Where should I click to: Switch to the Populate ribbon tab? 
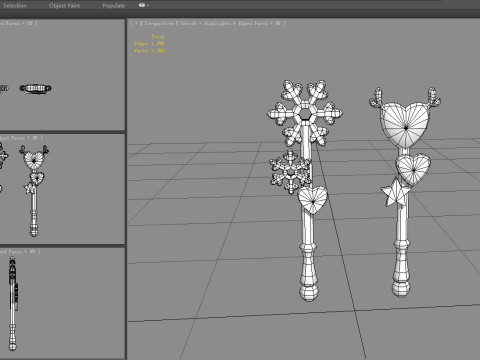pyautogui.click(x=114, y=5)
